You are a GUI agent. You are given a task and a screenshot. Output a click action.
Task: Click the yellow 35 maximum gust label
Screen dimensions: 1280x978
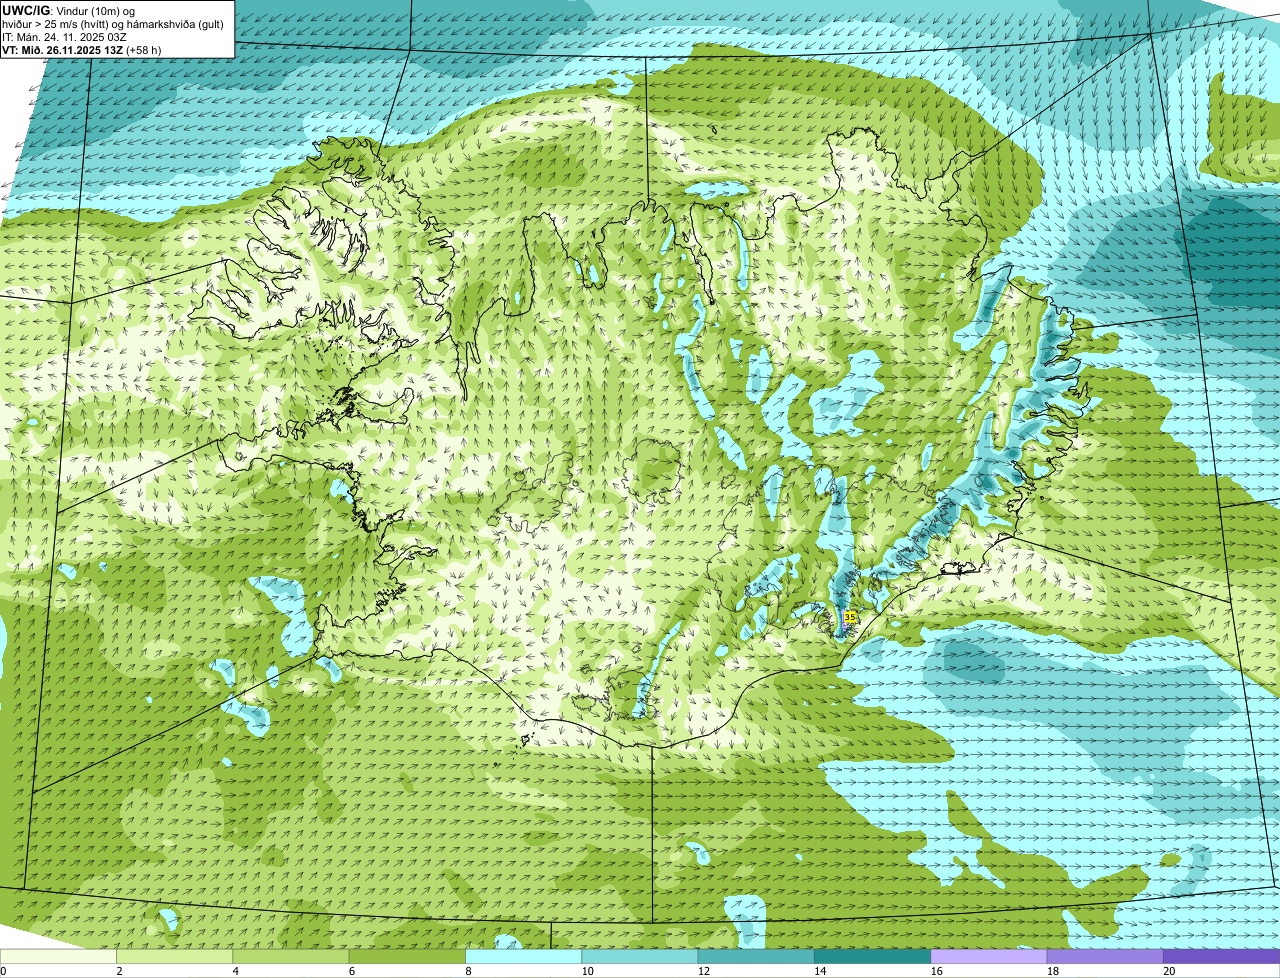850,617
